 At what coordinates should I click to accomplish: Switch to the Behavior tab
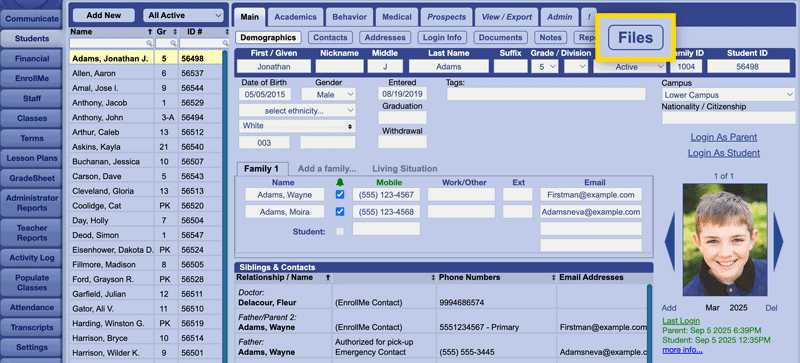click(x=349, y=17)
